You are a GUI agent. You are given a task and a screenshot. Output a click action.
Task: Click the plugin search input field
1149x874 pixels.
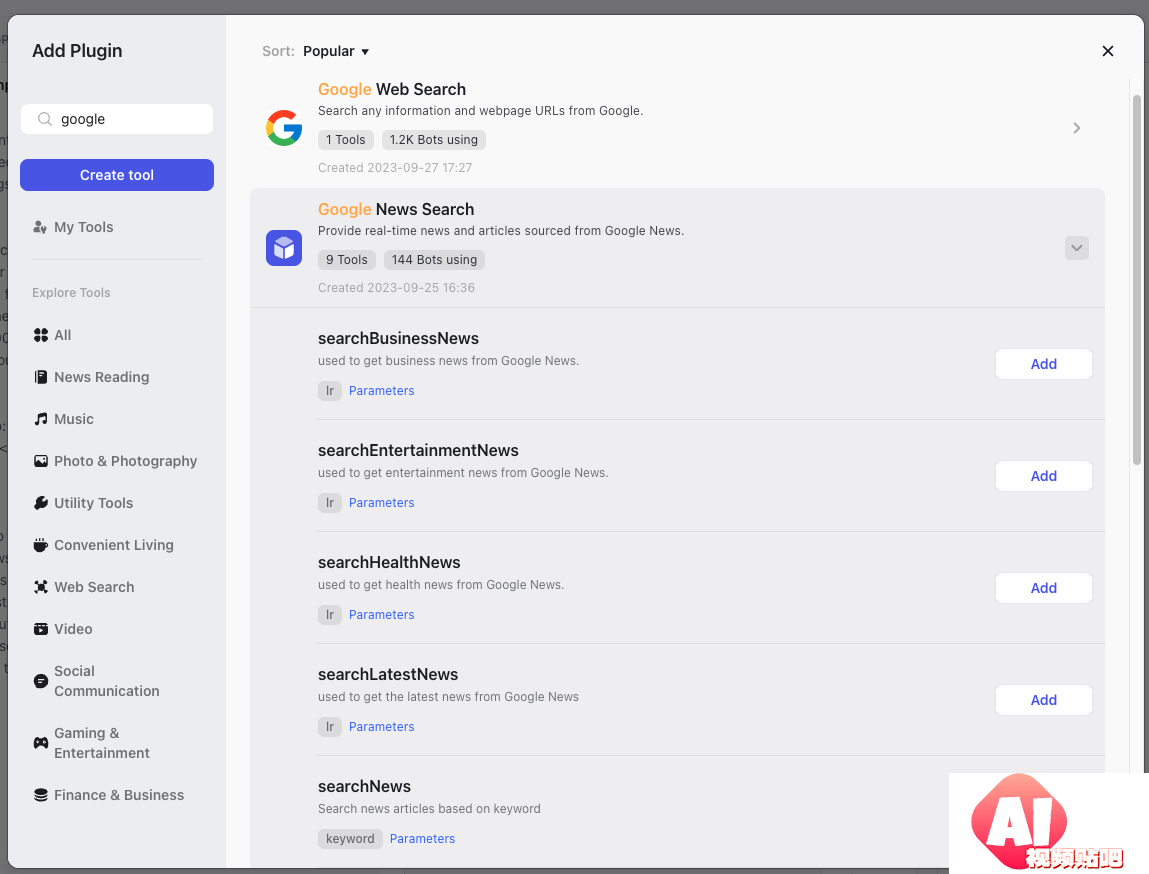click(x=117, y=119)
